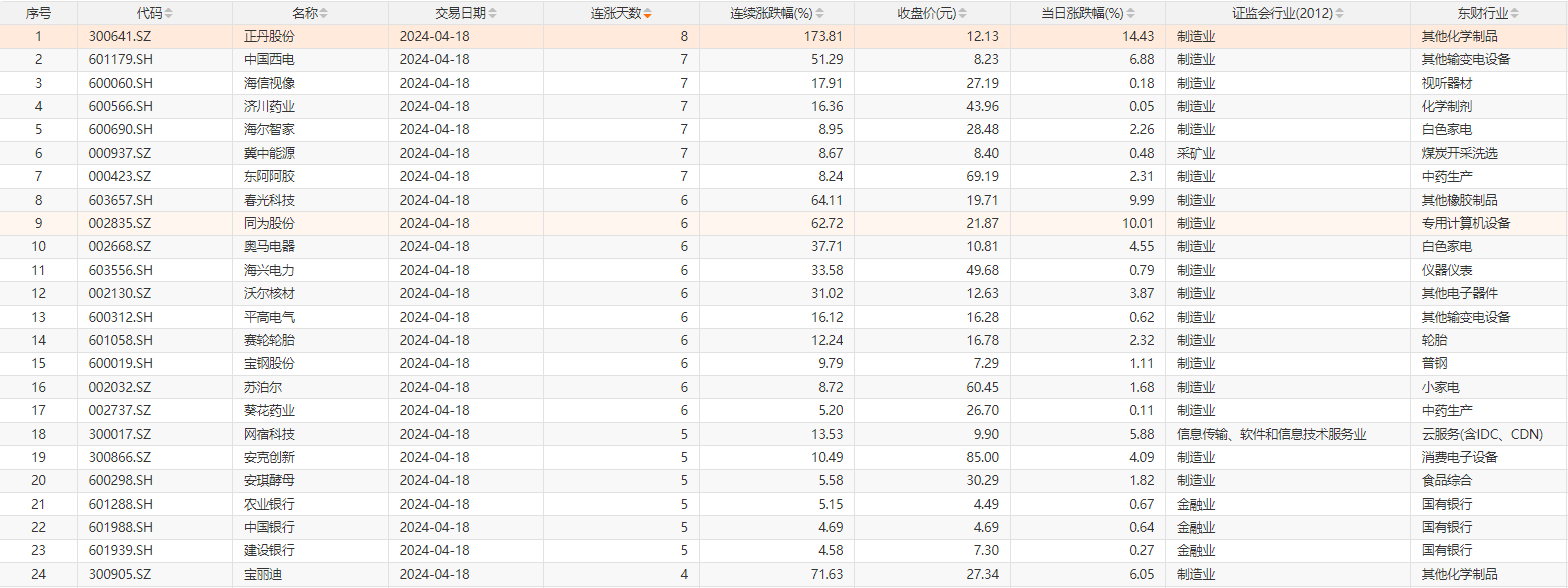Viewport: 1568px width, 588px height.
Task: Click the sort arrows beside 代码 header
Action: [x=168, y=14]
